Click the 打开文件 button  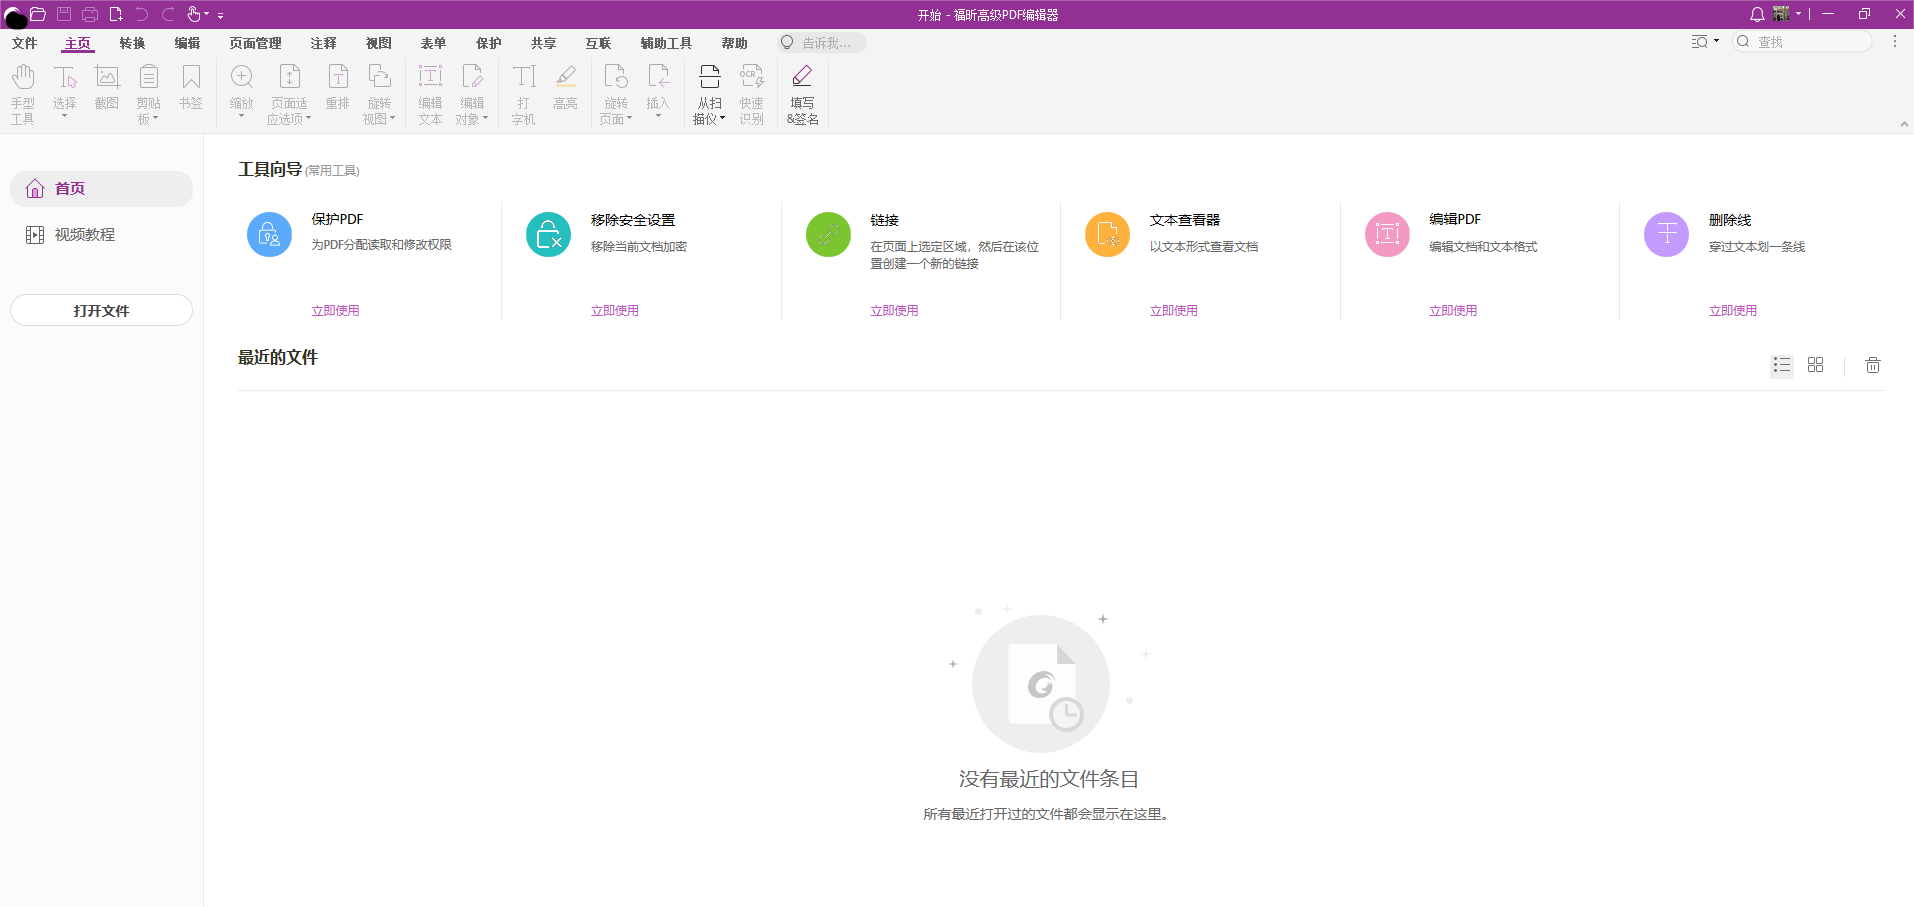tap(100, 310)
